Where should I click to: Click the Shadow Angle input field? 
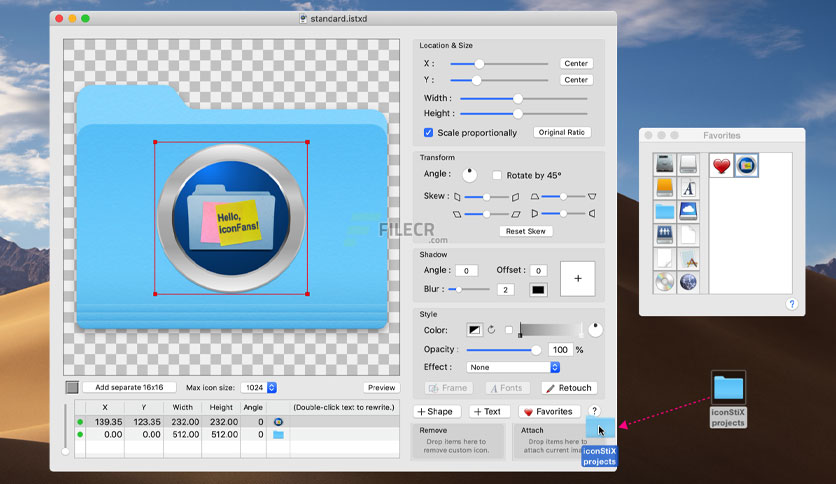pos(467,271)
